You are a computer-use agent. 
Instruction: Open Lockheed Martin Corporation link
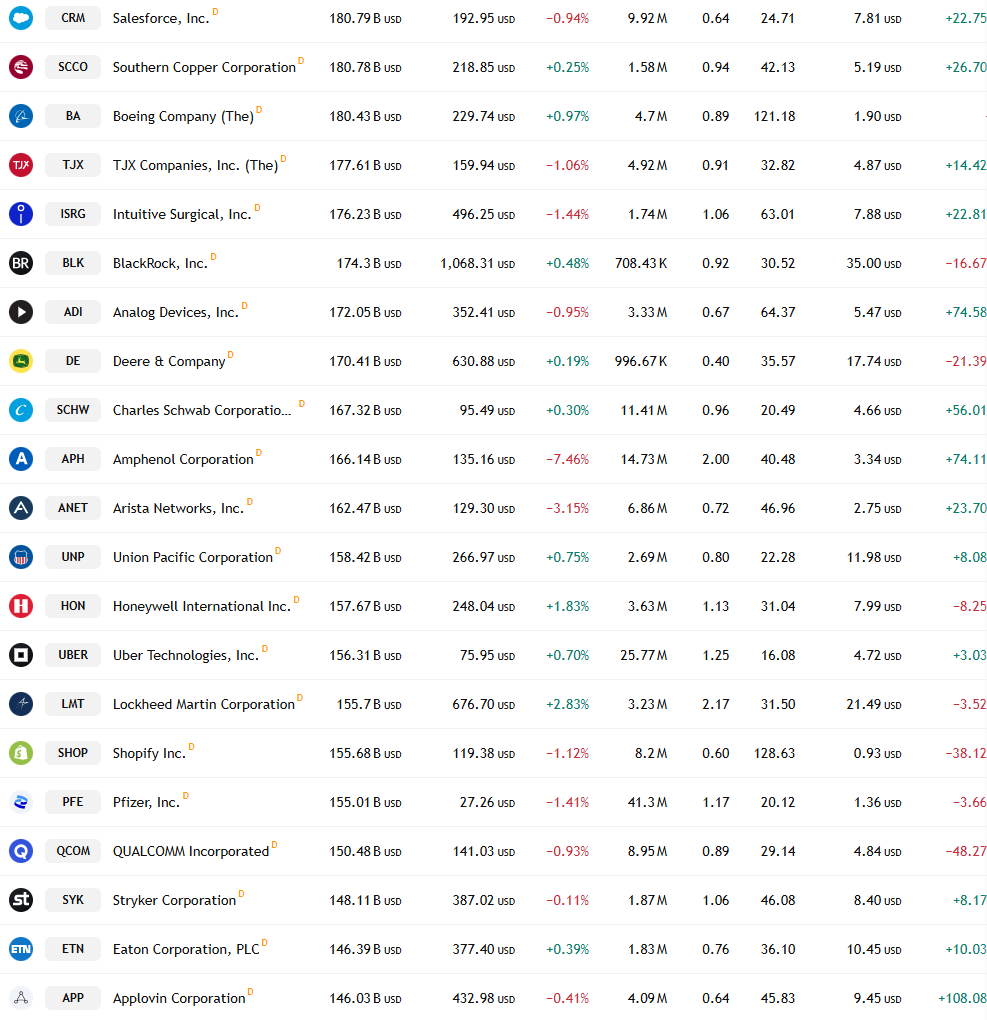tap(204, 705)
